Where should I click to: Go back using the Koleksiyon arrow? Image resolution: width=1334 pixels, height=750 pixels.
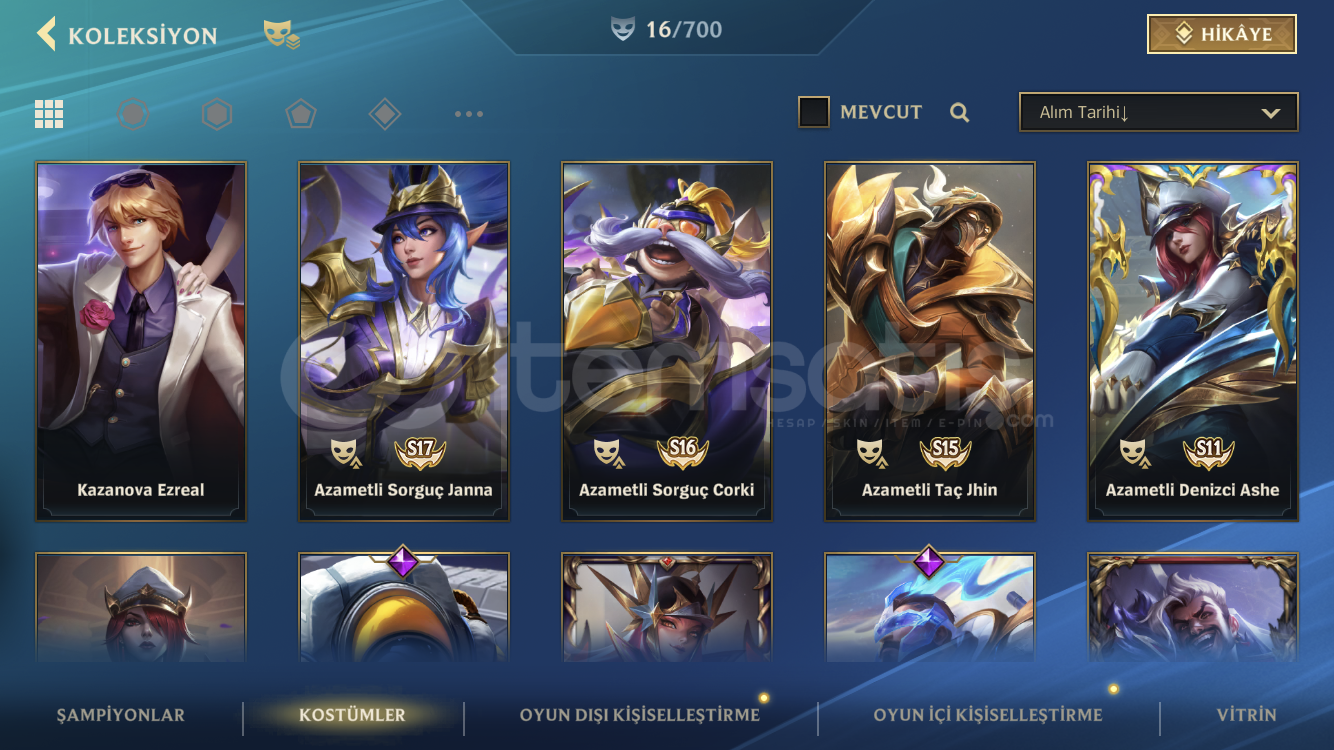[x=46, y=34]
